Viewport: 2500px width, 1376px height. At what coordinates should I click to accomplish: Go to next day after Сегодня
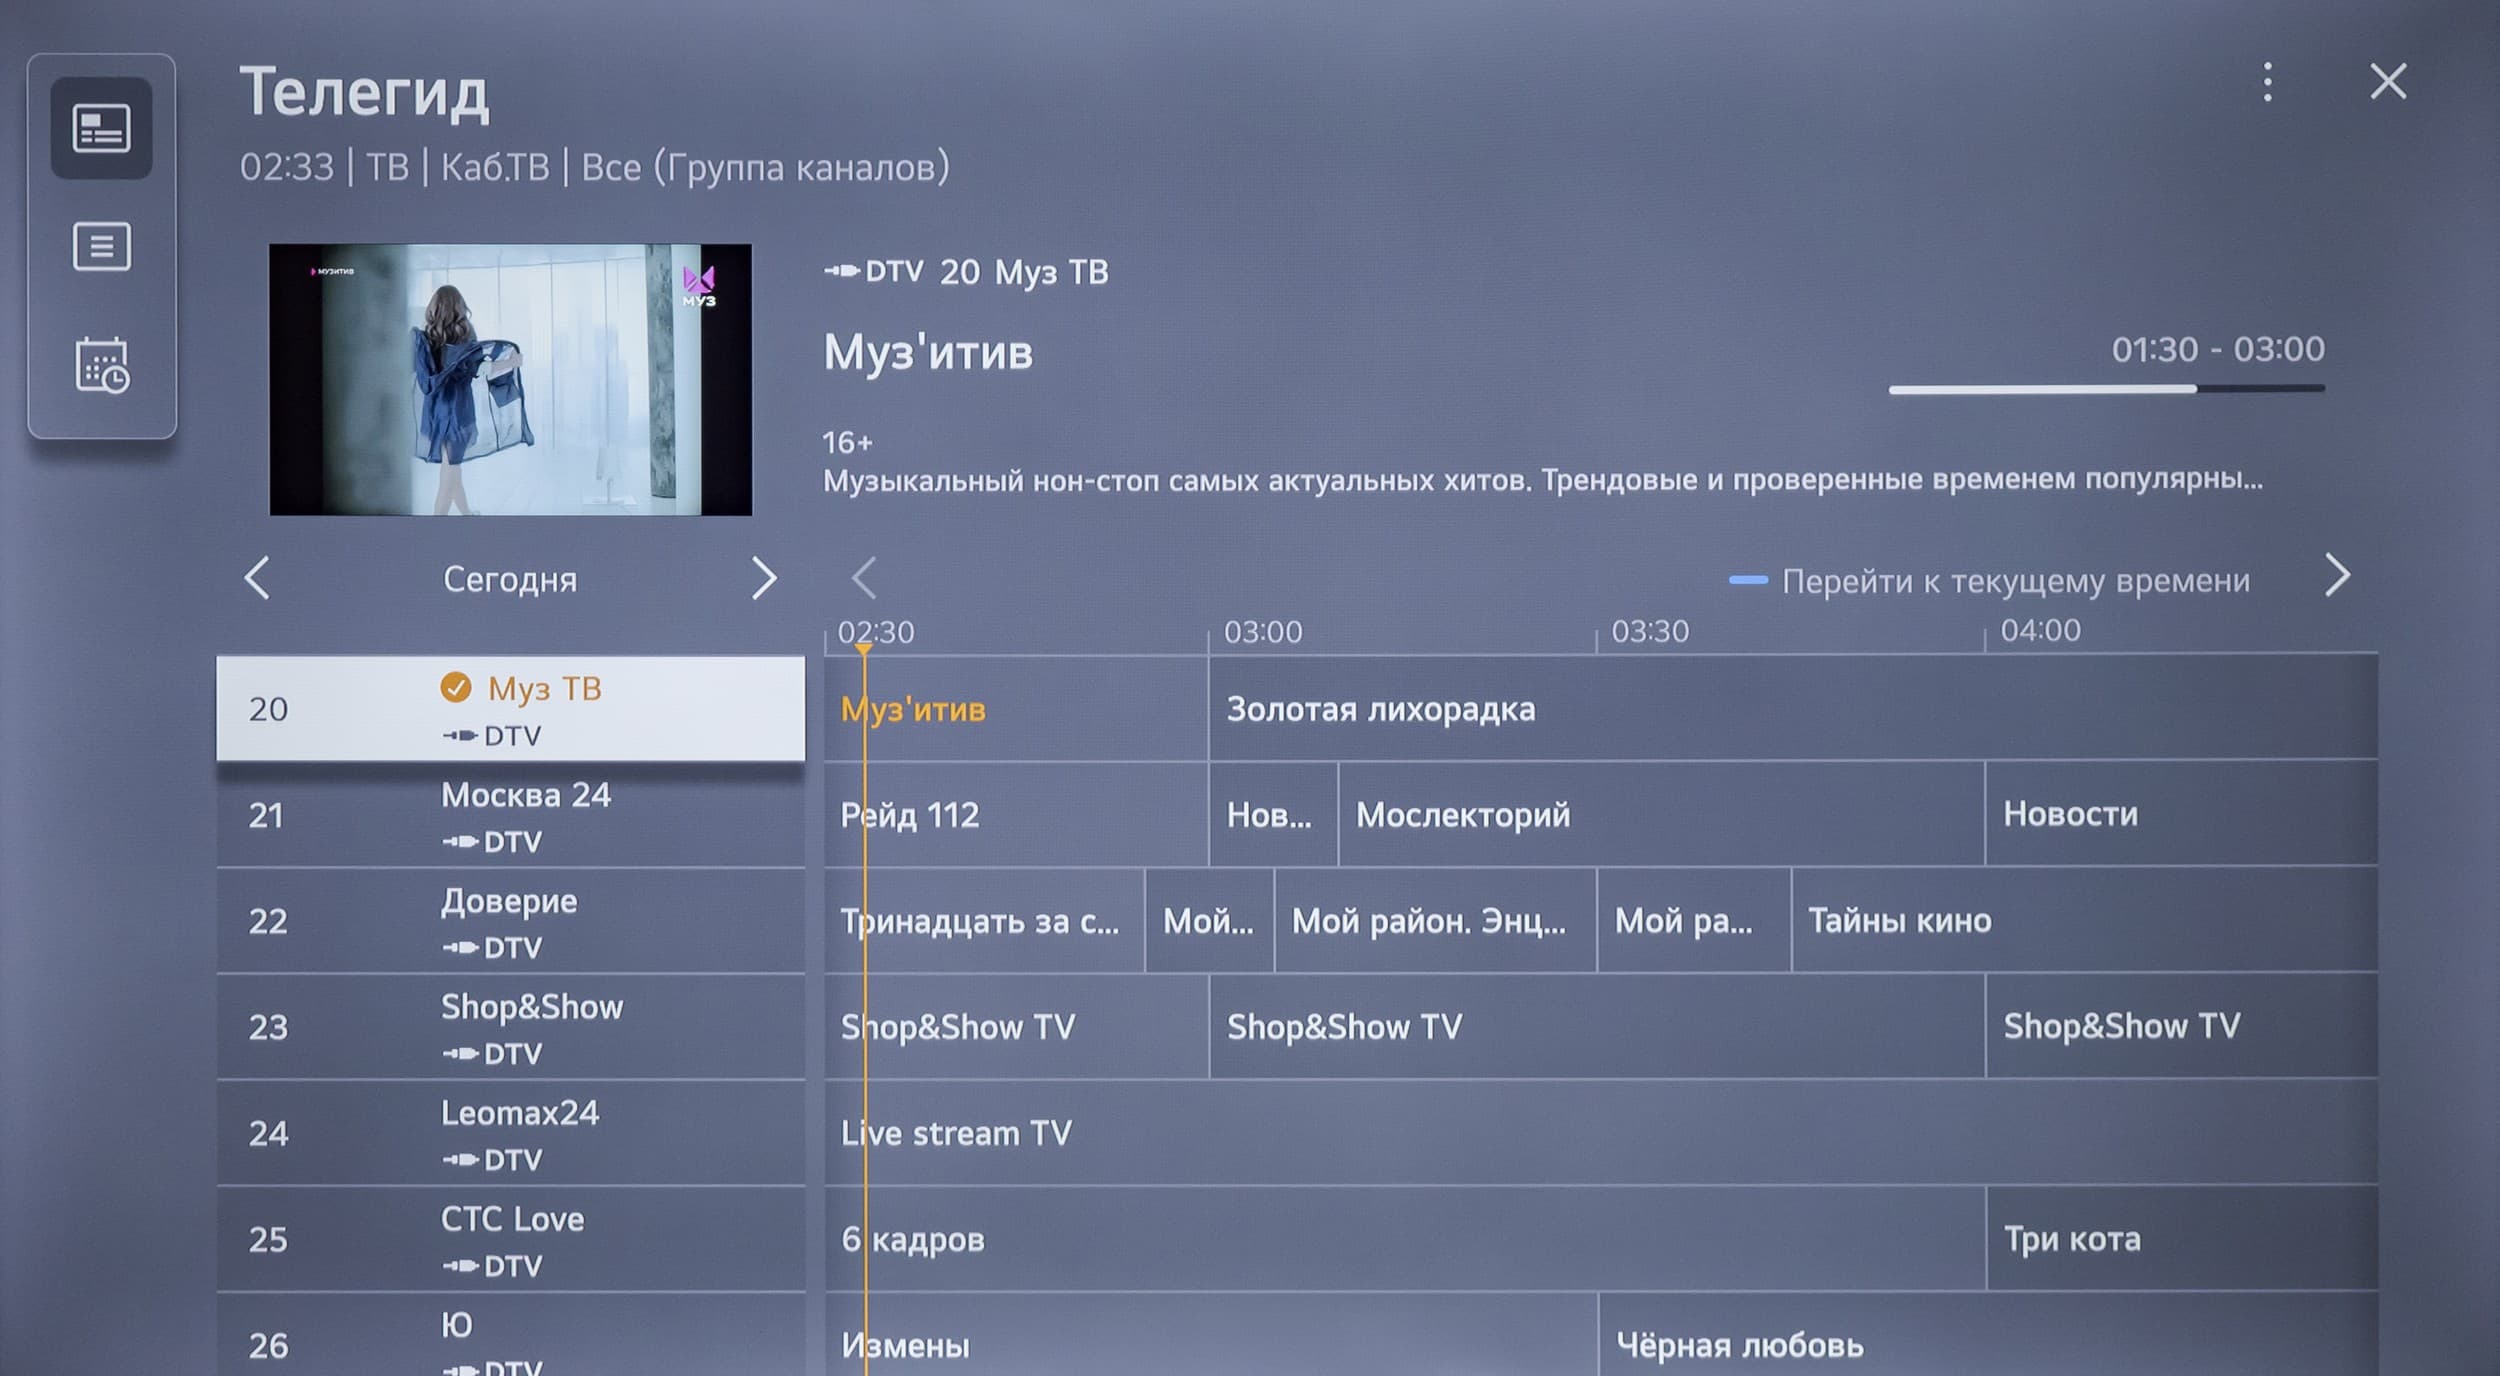pyautogui.click(x=763, y=578)
